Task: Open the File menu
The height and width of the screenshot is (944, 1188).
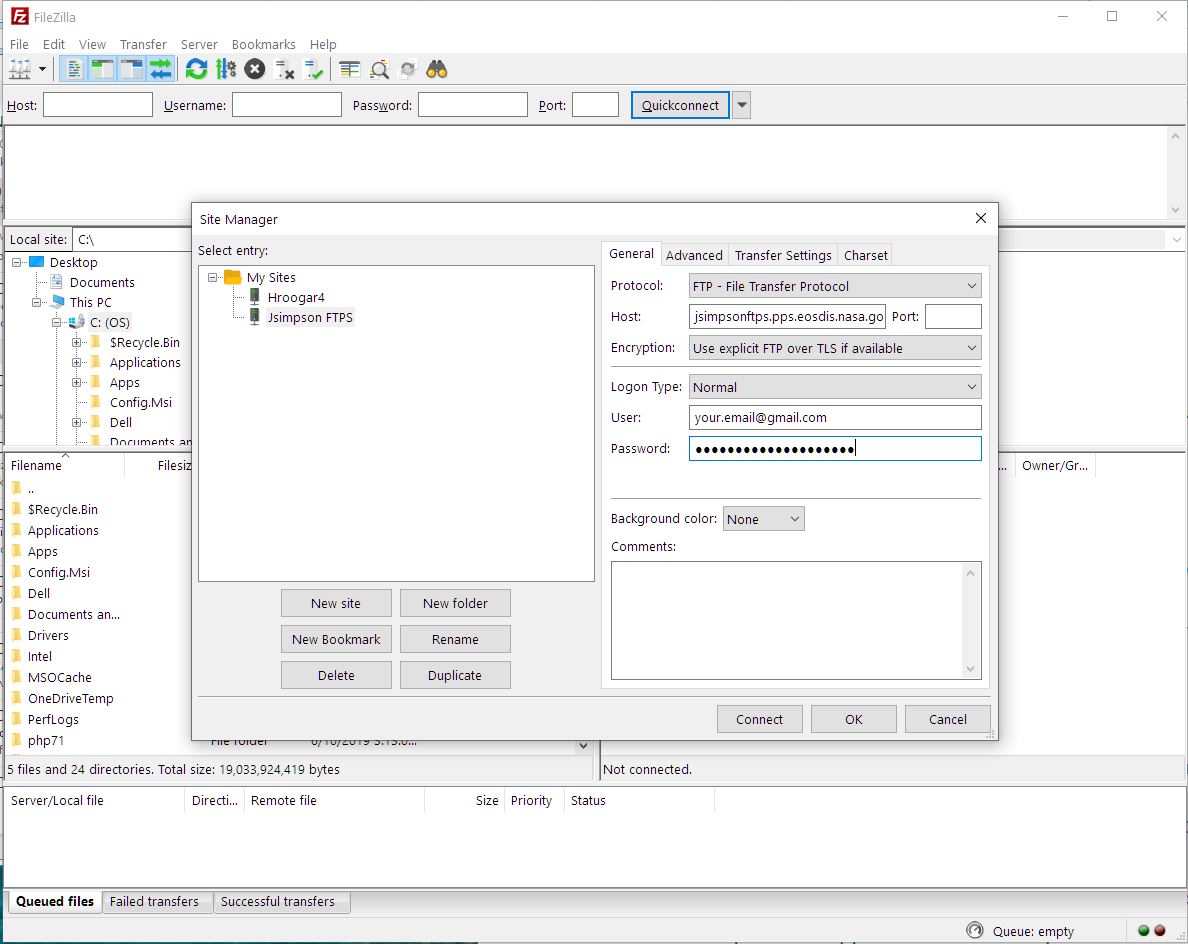Action: click(19, 44)
